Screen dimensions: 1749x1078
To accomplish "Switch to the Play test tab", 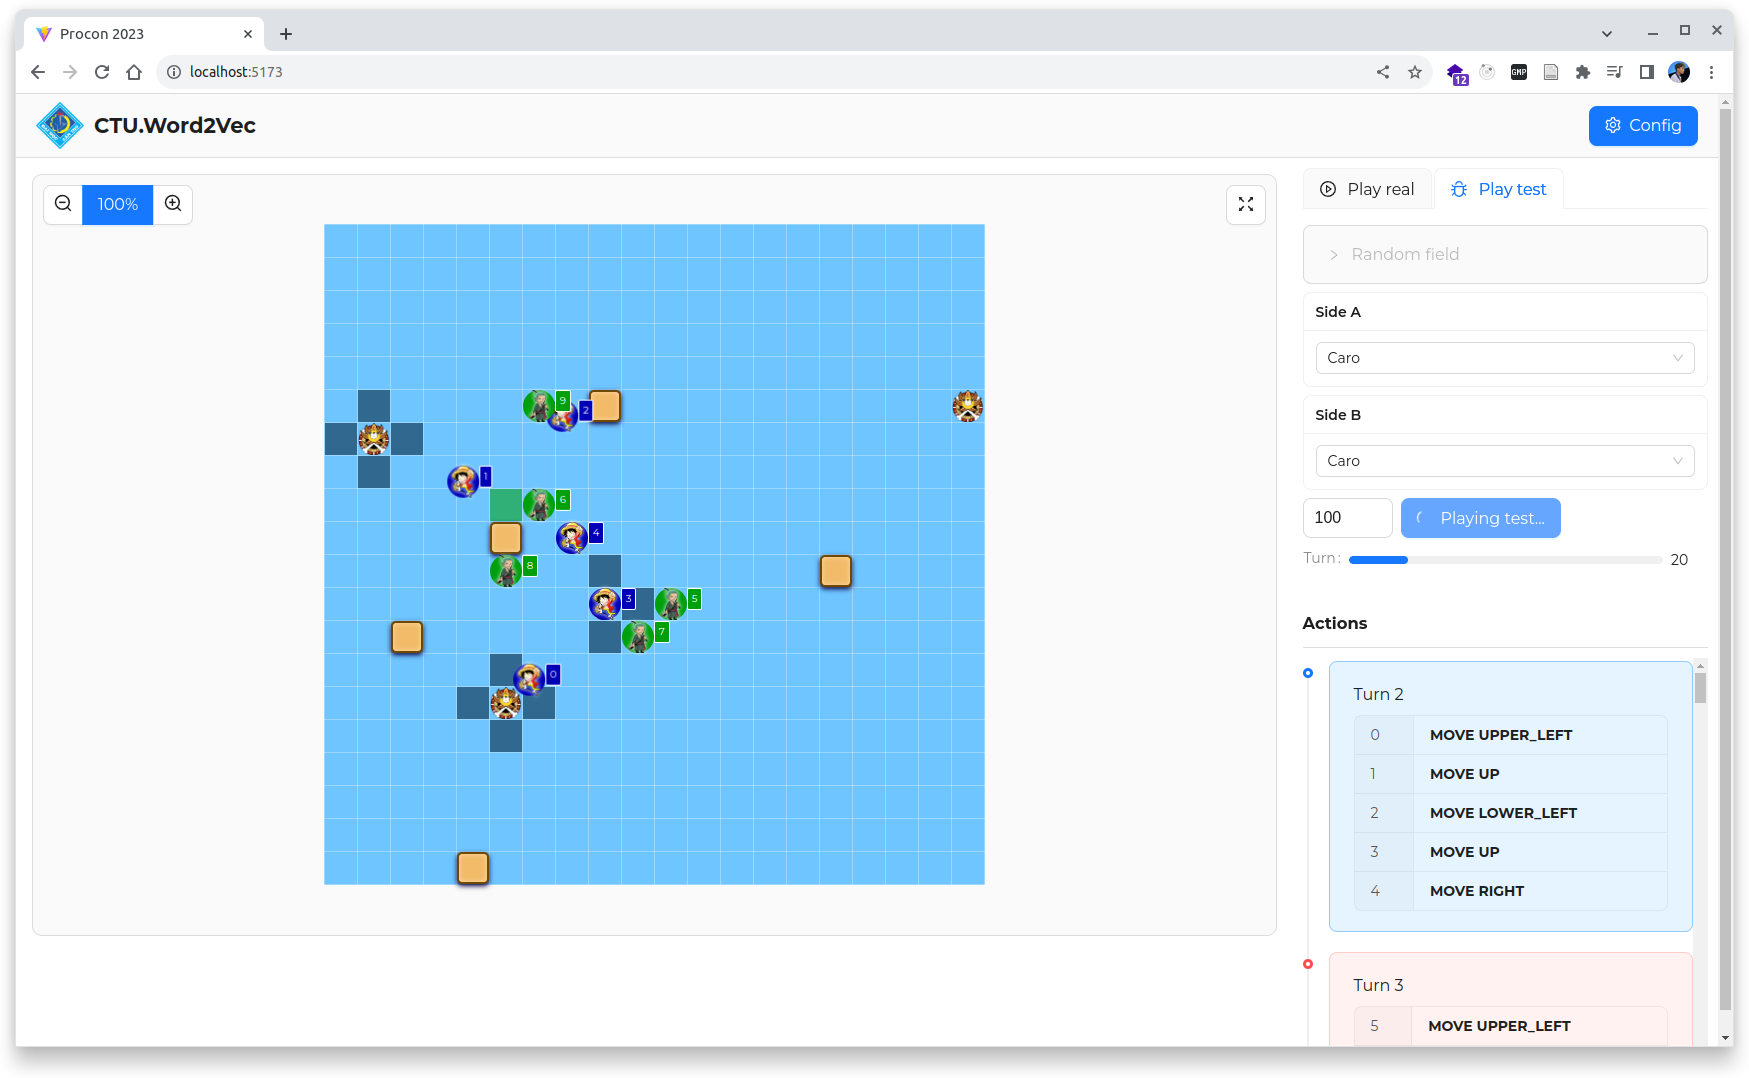I will point(1498,189).
